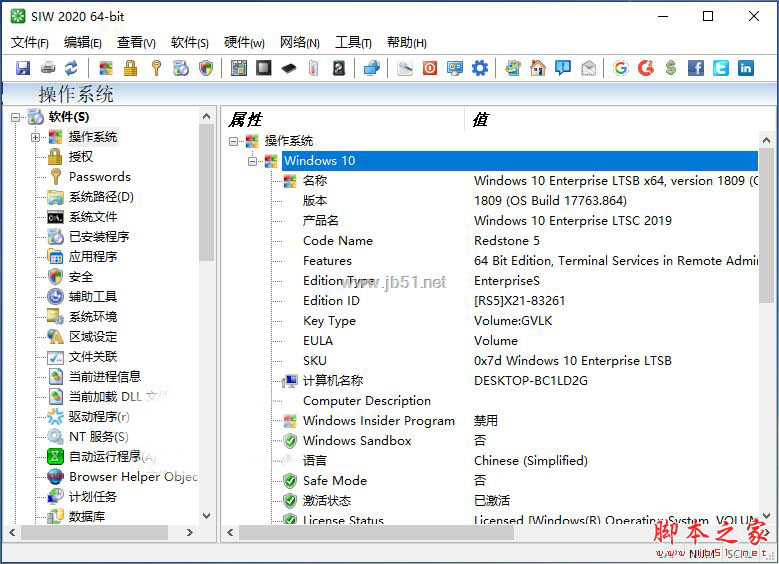779x564 pixels.
Task: Open Operating System info via toolbar Windows flag icon
Action: point(106,68)
